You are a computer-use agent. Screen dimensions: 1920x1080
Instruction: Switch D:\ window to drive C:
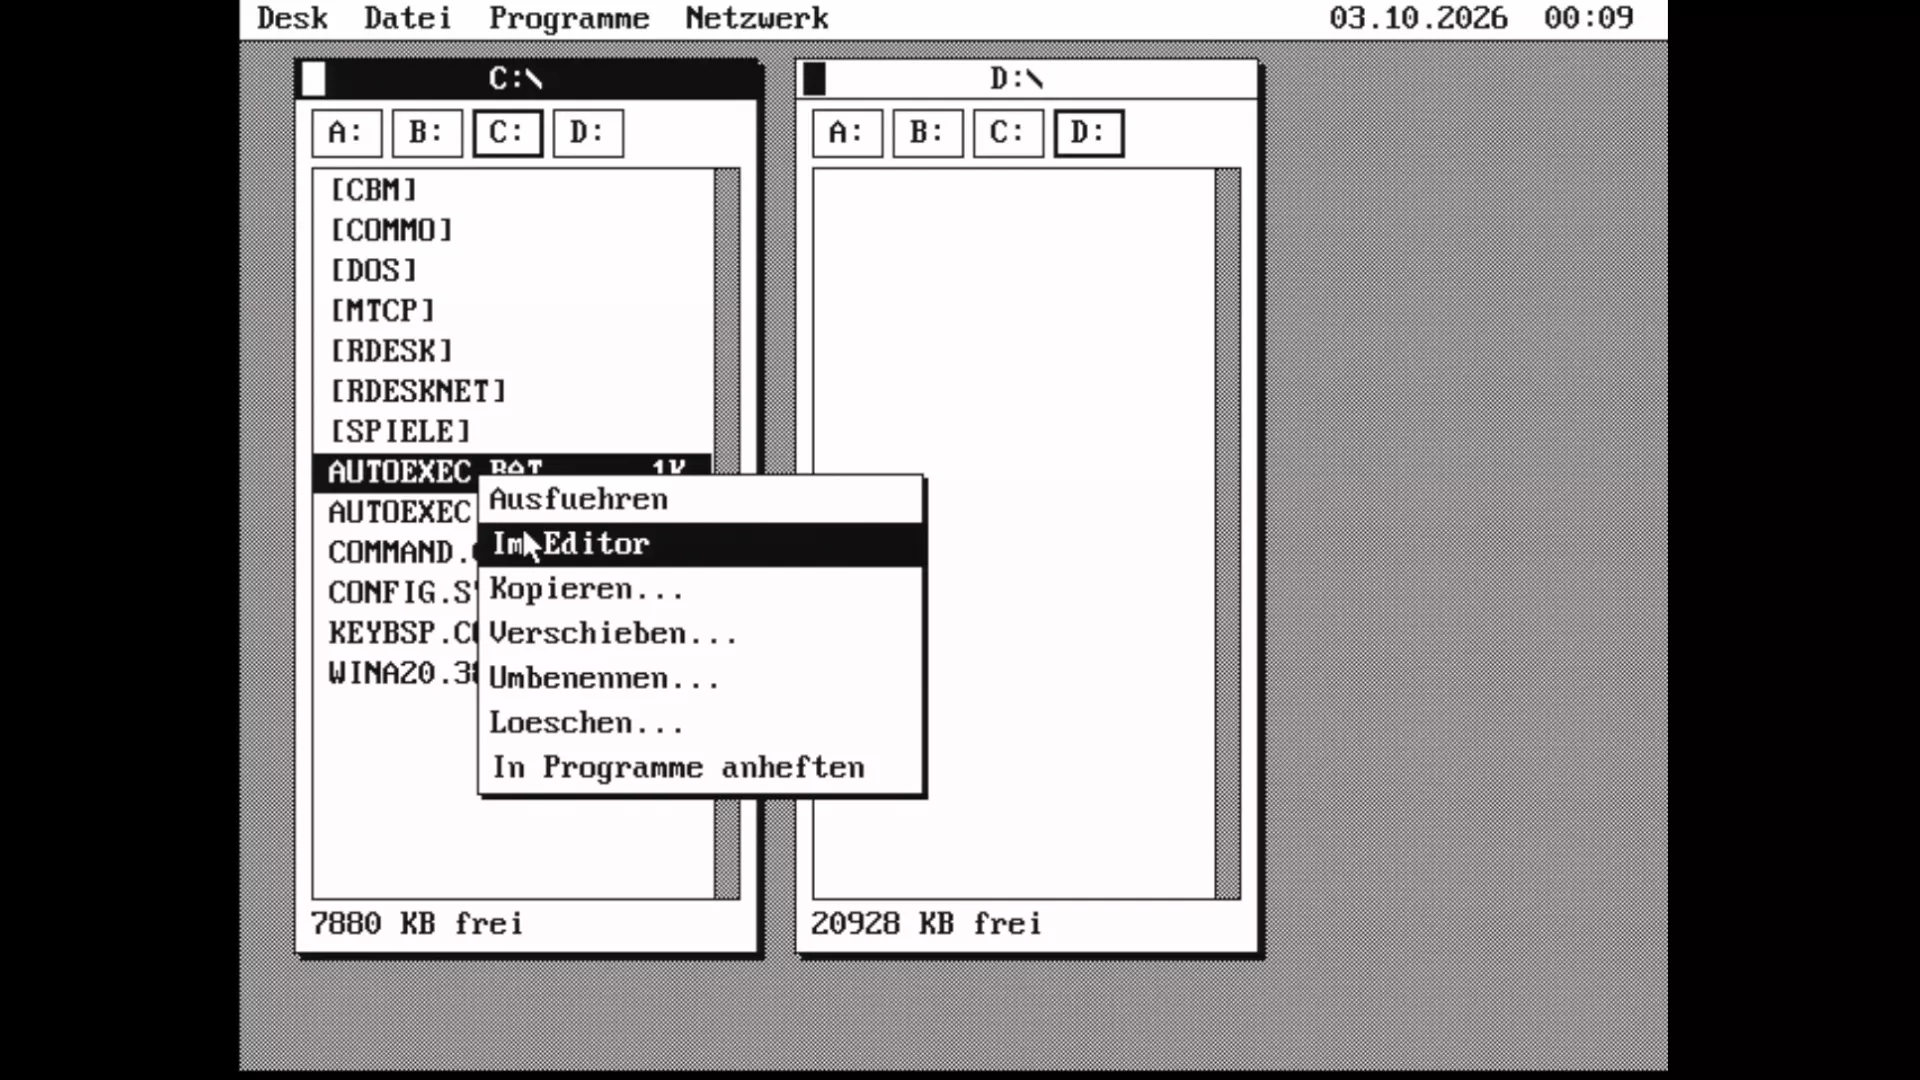point(1008,133)
